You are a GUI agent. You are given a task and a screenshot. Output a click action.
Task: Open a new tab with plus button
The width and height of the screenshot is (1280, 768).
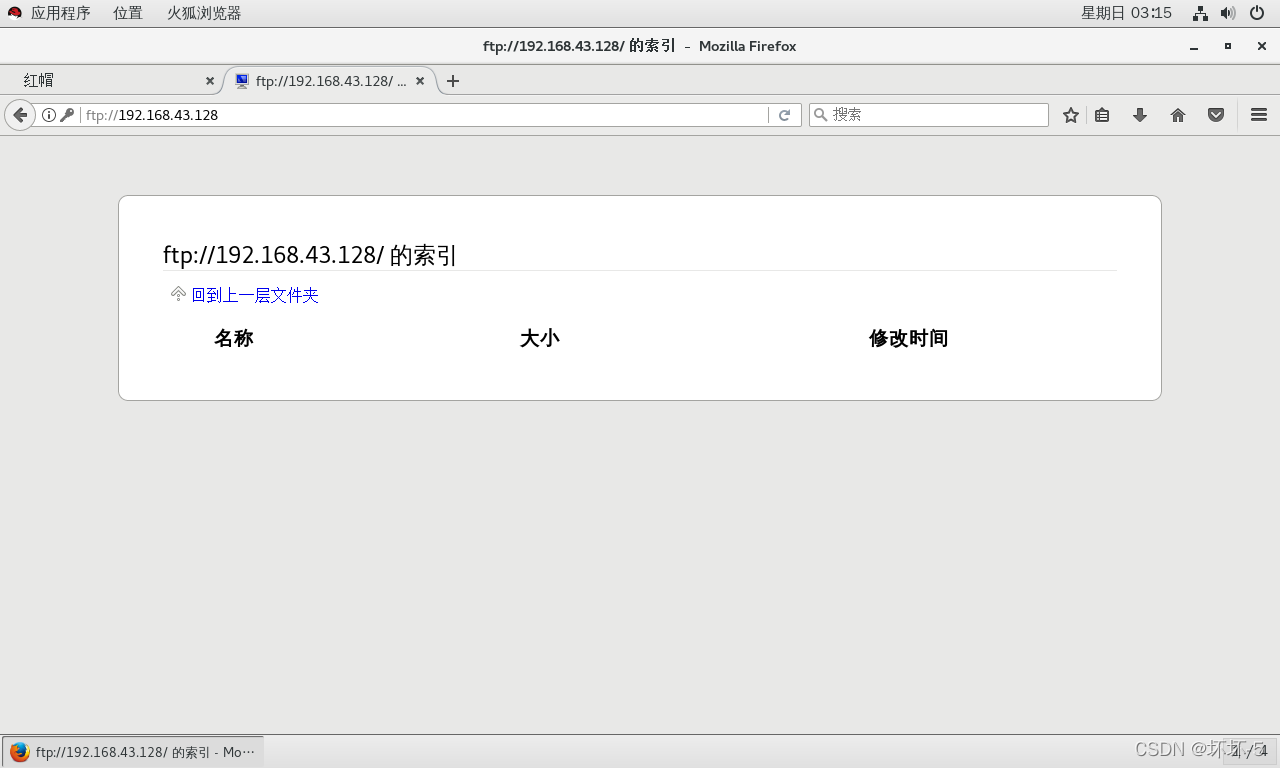point(453,81)
